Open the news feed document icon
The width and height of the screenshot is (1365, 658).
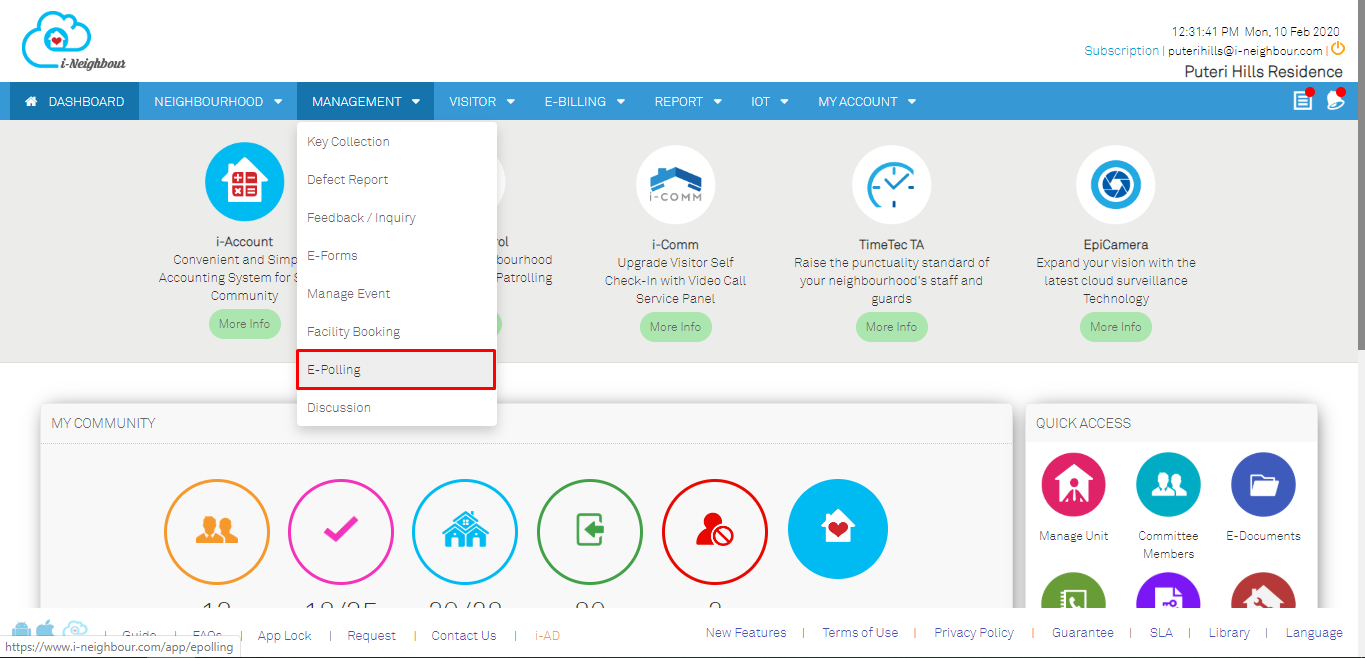click(x=1302, y=101)
